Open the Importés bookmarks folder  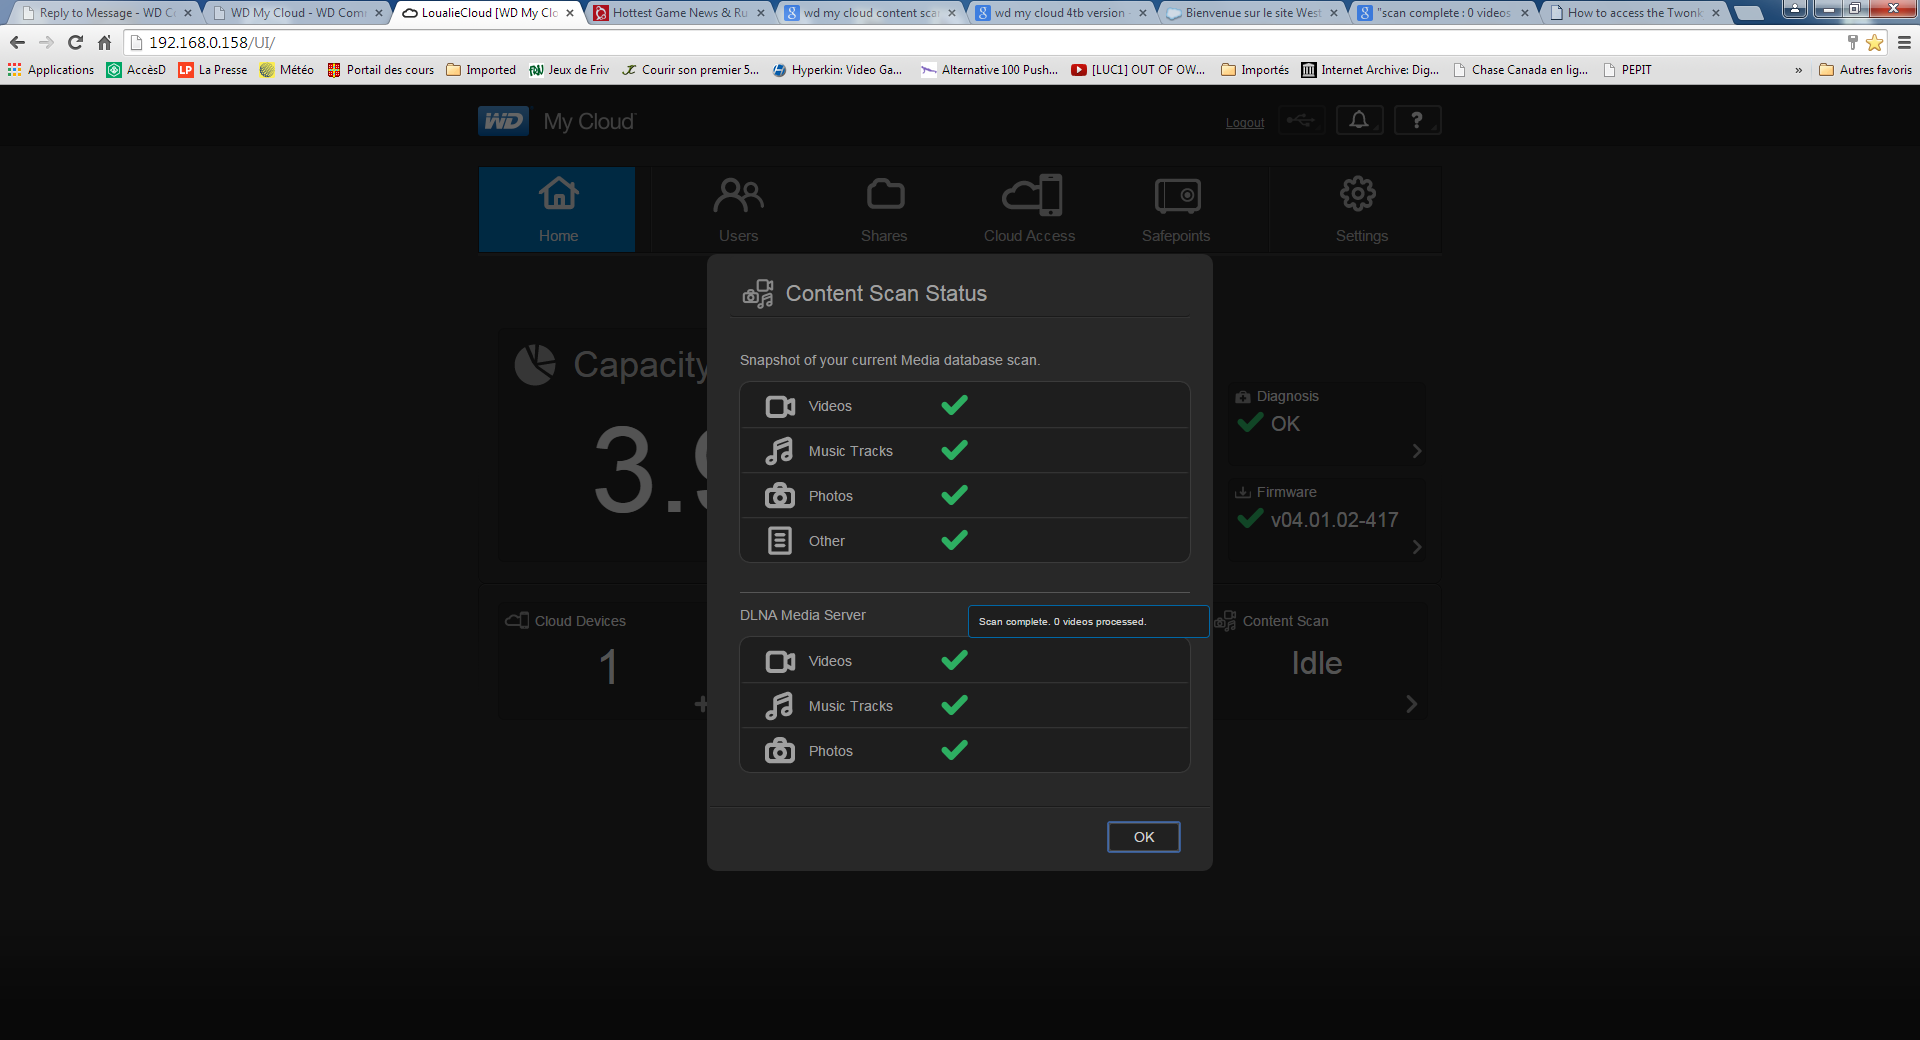pyautogui.click(x=1255, y=70)
